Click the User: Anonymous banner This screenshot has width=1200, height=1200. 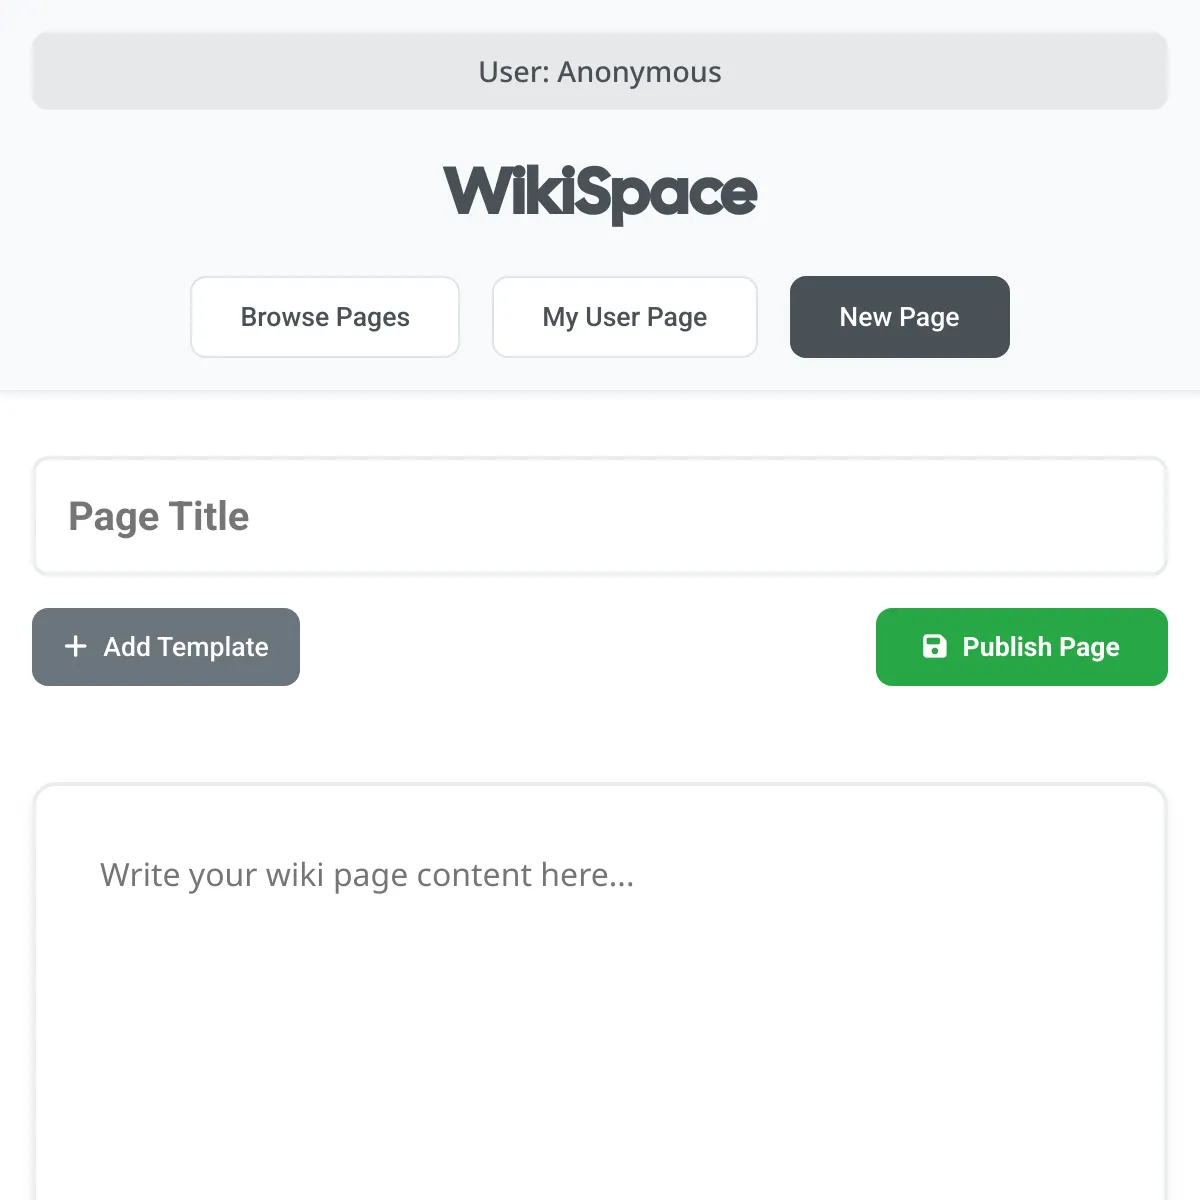(600, 71)
